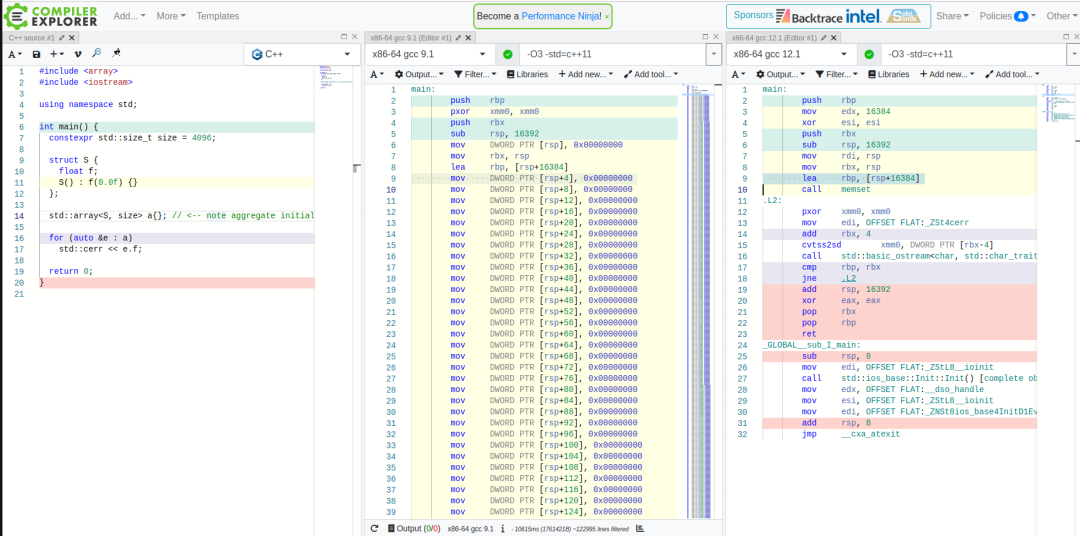Open Output options dropdown in gcc 9.1 pane
1080x536 pixels.
pyautogui.click(x=418, y=74)
